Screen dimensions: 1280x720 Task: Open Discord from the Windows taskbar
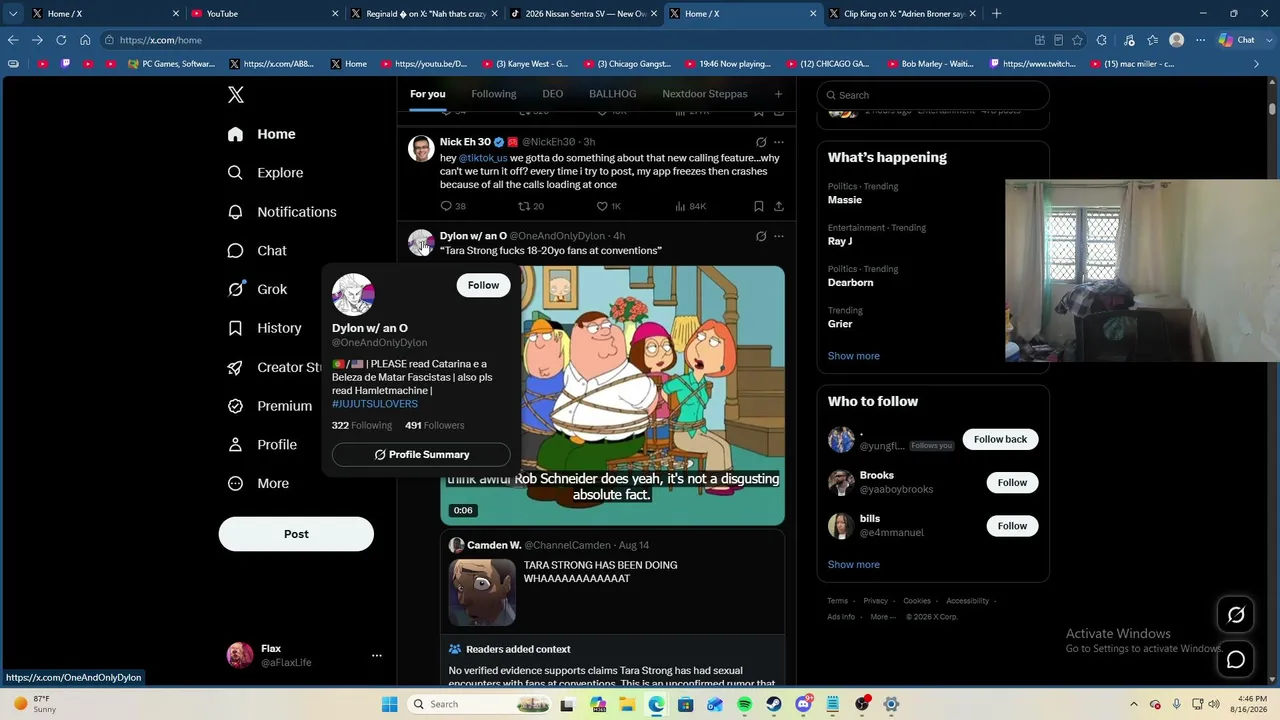click(x=803, y=704)
